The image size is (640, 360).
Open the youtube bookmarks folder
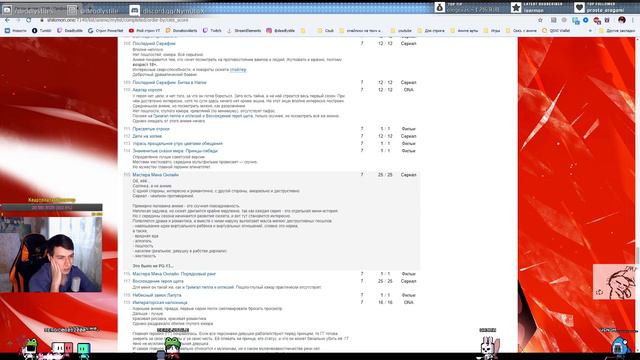[401, 31]
